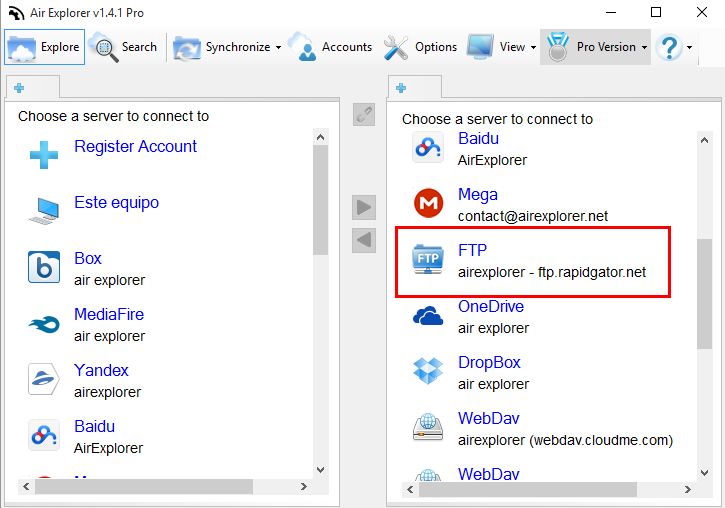Viewport: 725px width, 508px height.
Task: Click the copy to left arrow button
Action: [364, 240]
